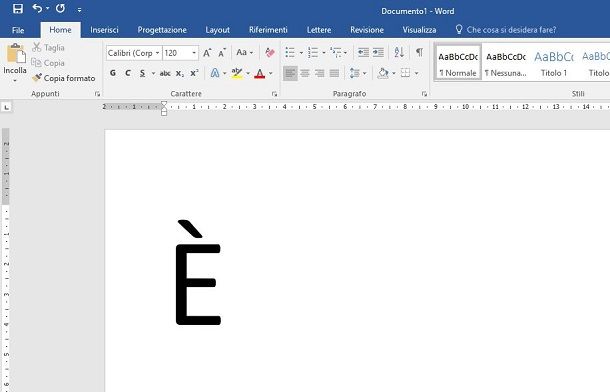This screenshot has width=610, height=392.
Task: Open the Paragrafo dialog launcher
Action: tap(424, 94)
